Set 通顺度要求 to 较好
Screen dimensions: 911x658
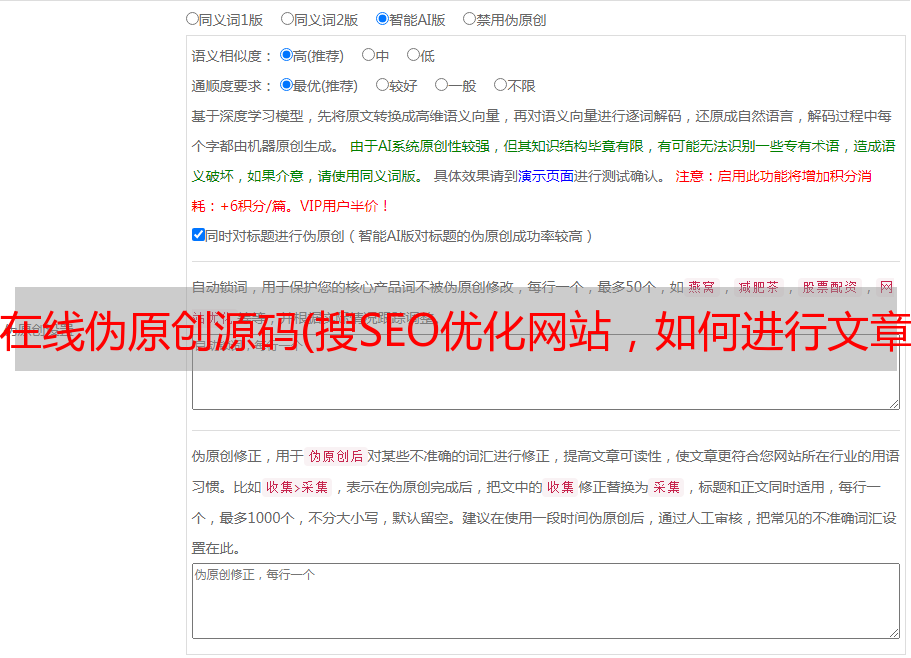[382, 85]
